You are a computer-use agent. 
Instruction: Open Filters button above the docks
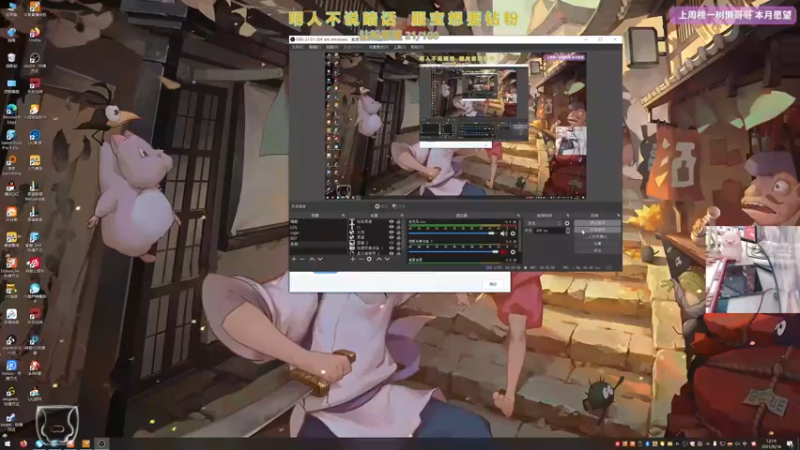tap(398, 206)
